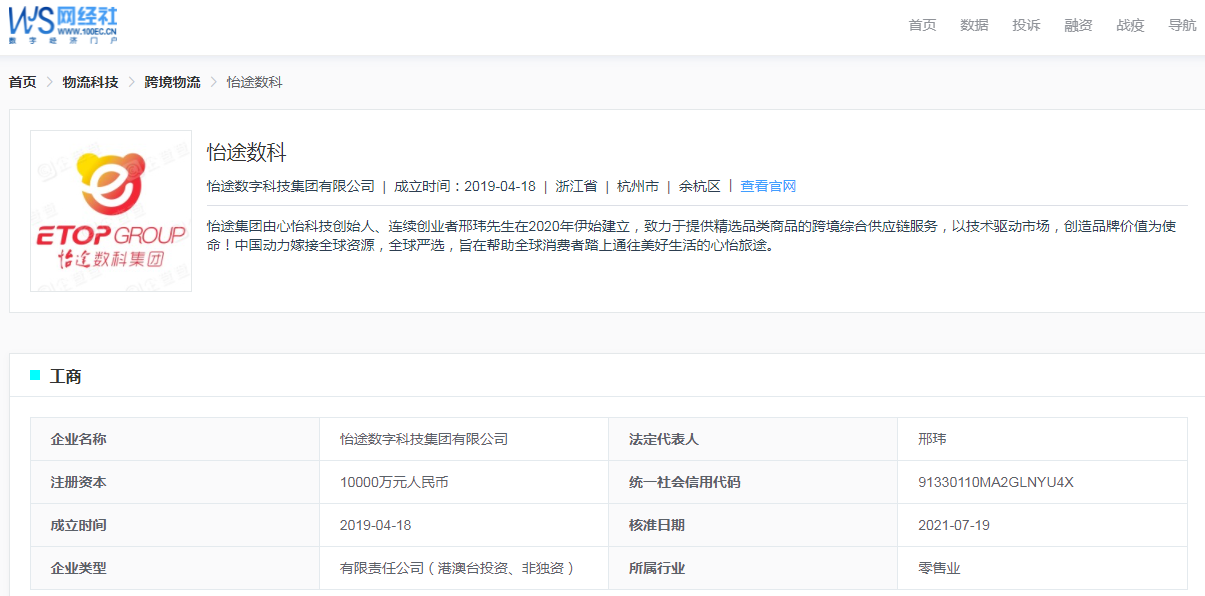Open the 融资 navigation item
Screen dimensions: 1205x596
(1078, 26)
